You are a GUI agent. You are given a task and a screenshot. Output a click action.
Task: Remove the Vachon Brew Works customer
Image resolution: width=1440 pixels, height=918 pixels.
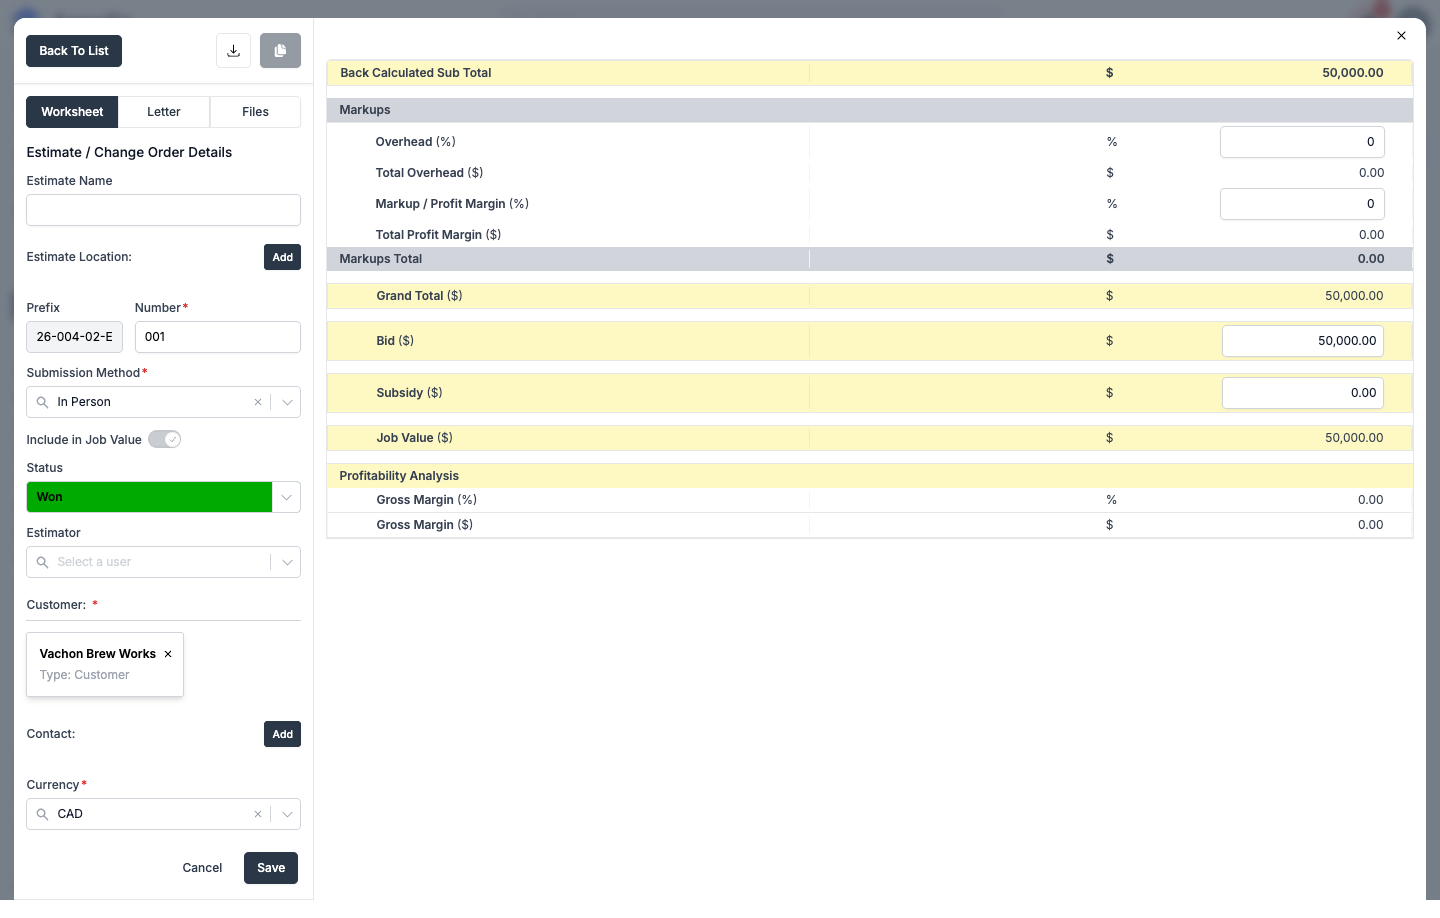pyautogui.click(x=168, y=654)
